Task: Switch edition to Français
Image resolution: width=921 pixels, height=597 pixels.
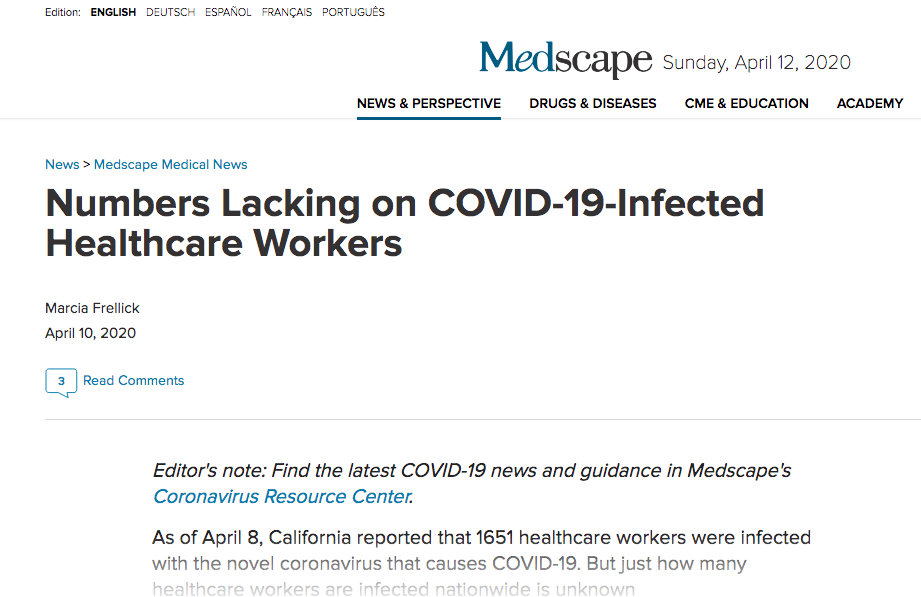Action: pos(286,12)
